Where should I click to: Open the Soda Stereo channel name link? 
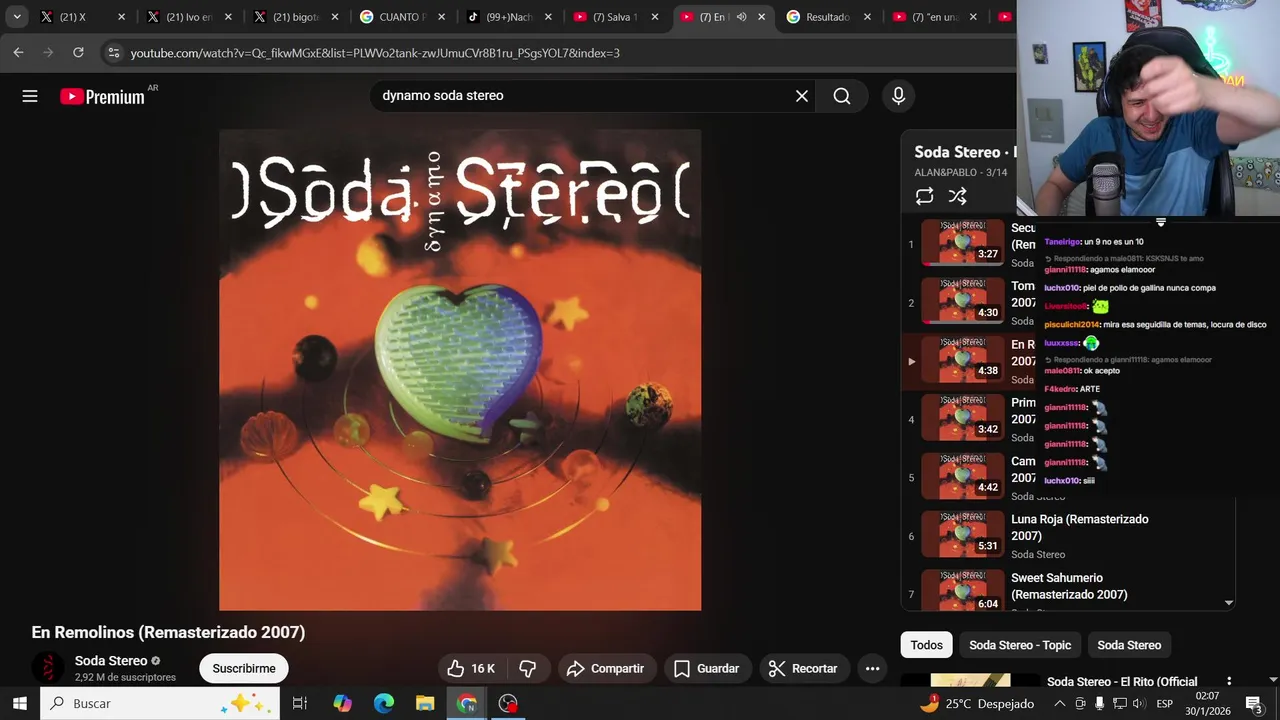[x=111, y=661]
